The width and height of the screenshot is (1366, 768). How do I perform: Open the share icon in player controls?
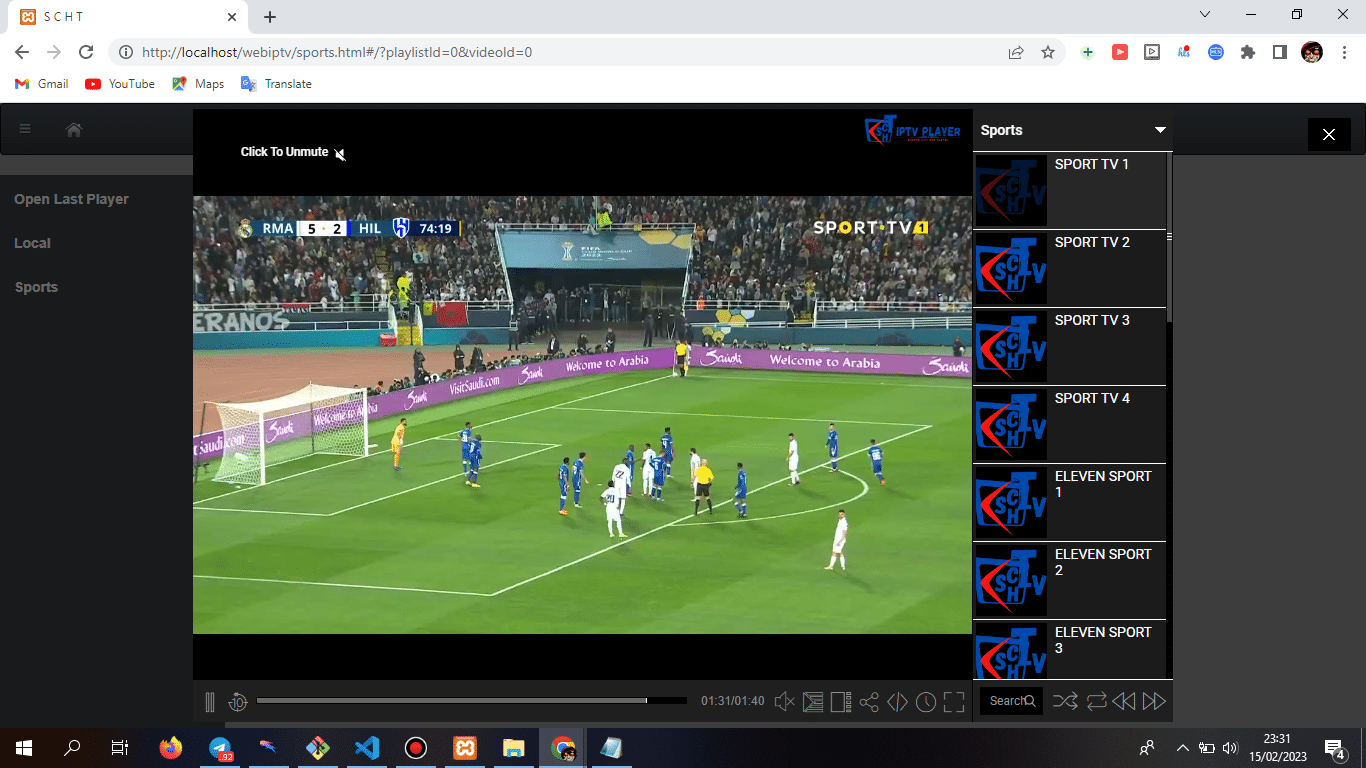click(869, 702)
